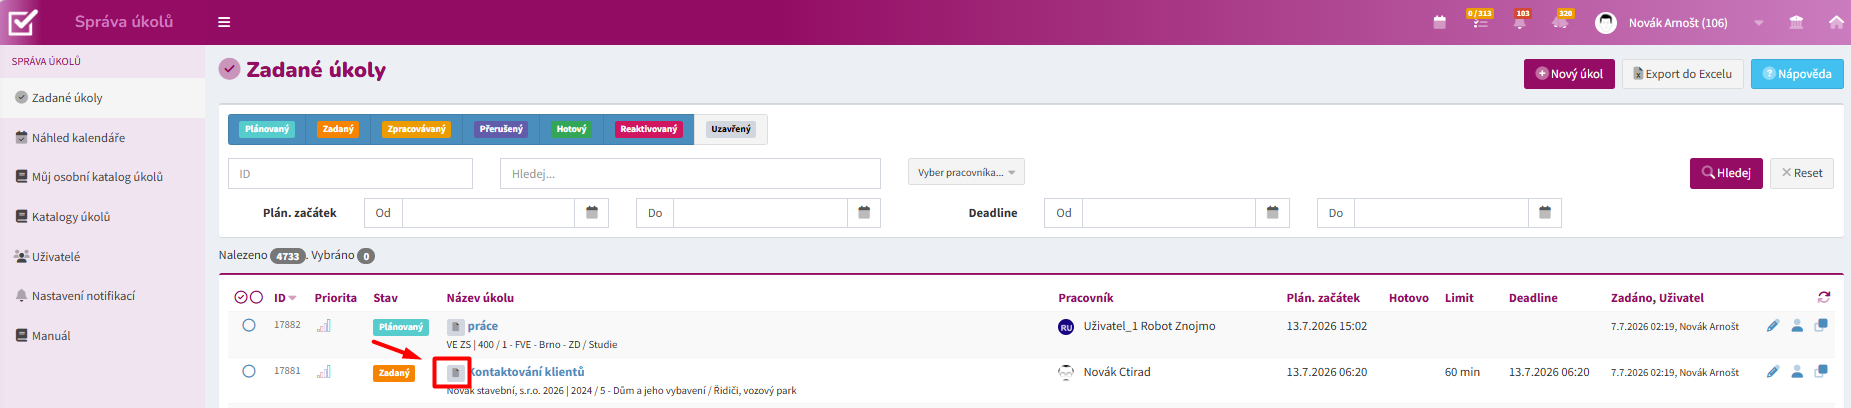This screenshot has width=1851, height=408.
Task: Refresh the task list with the reload icon
Action: [1824, 297]
